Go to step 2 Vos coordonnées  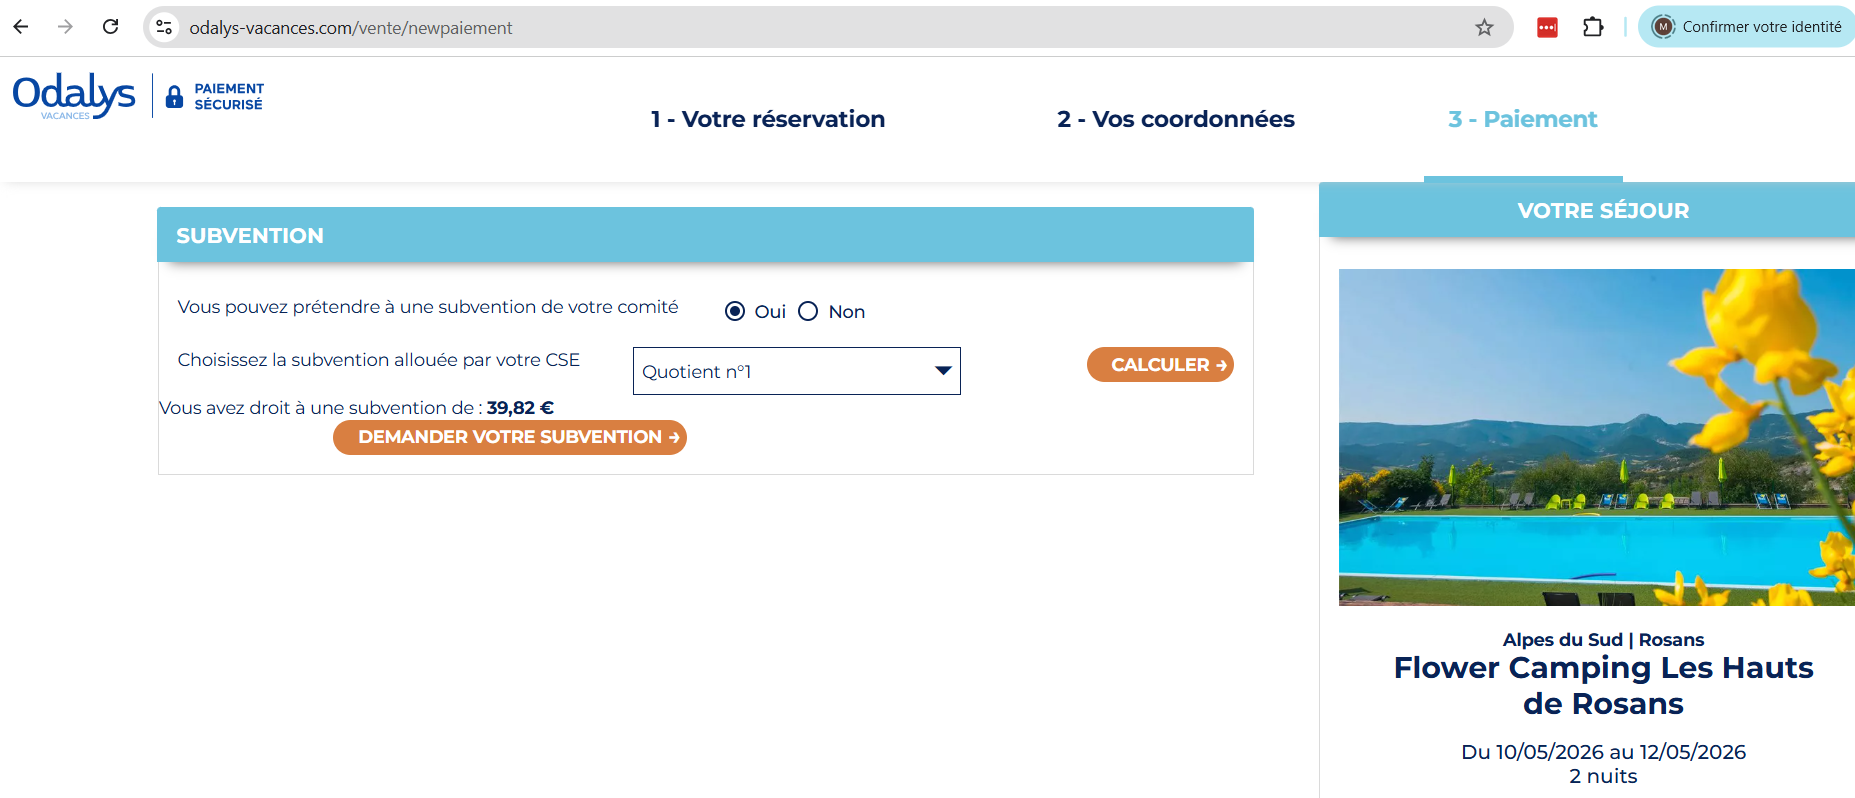1175,119
